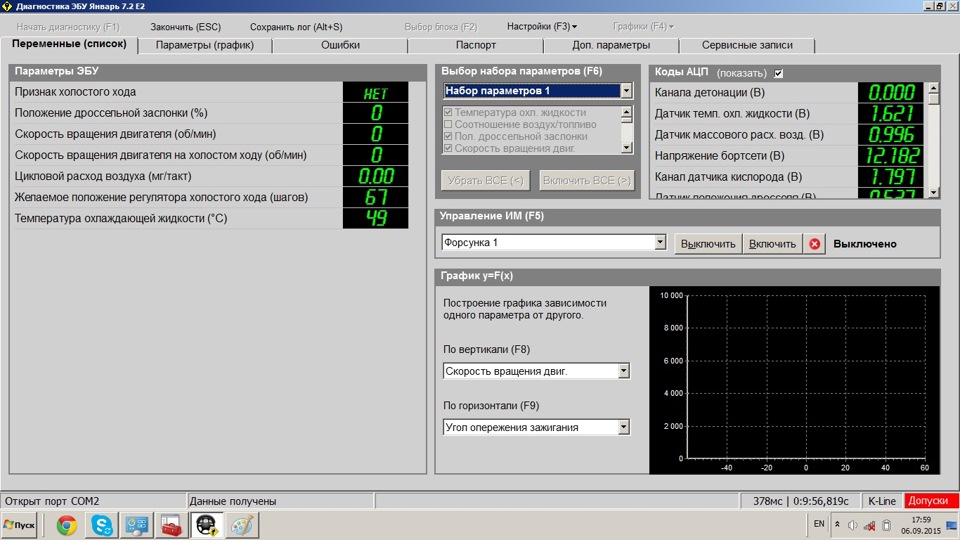Click the Температура охлаждающей жидкости (°C) row
Screen dimensions: 960x540
[211, 219]
